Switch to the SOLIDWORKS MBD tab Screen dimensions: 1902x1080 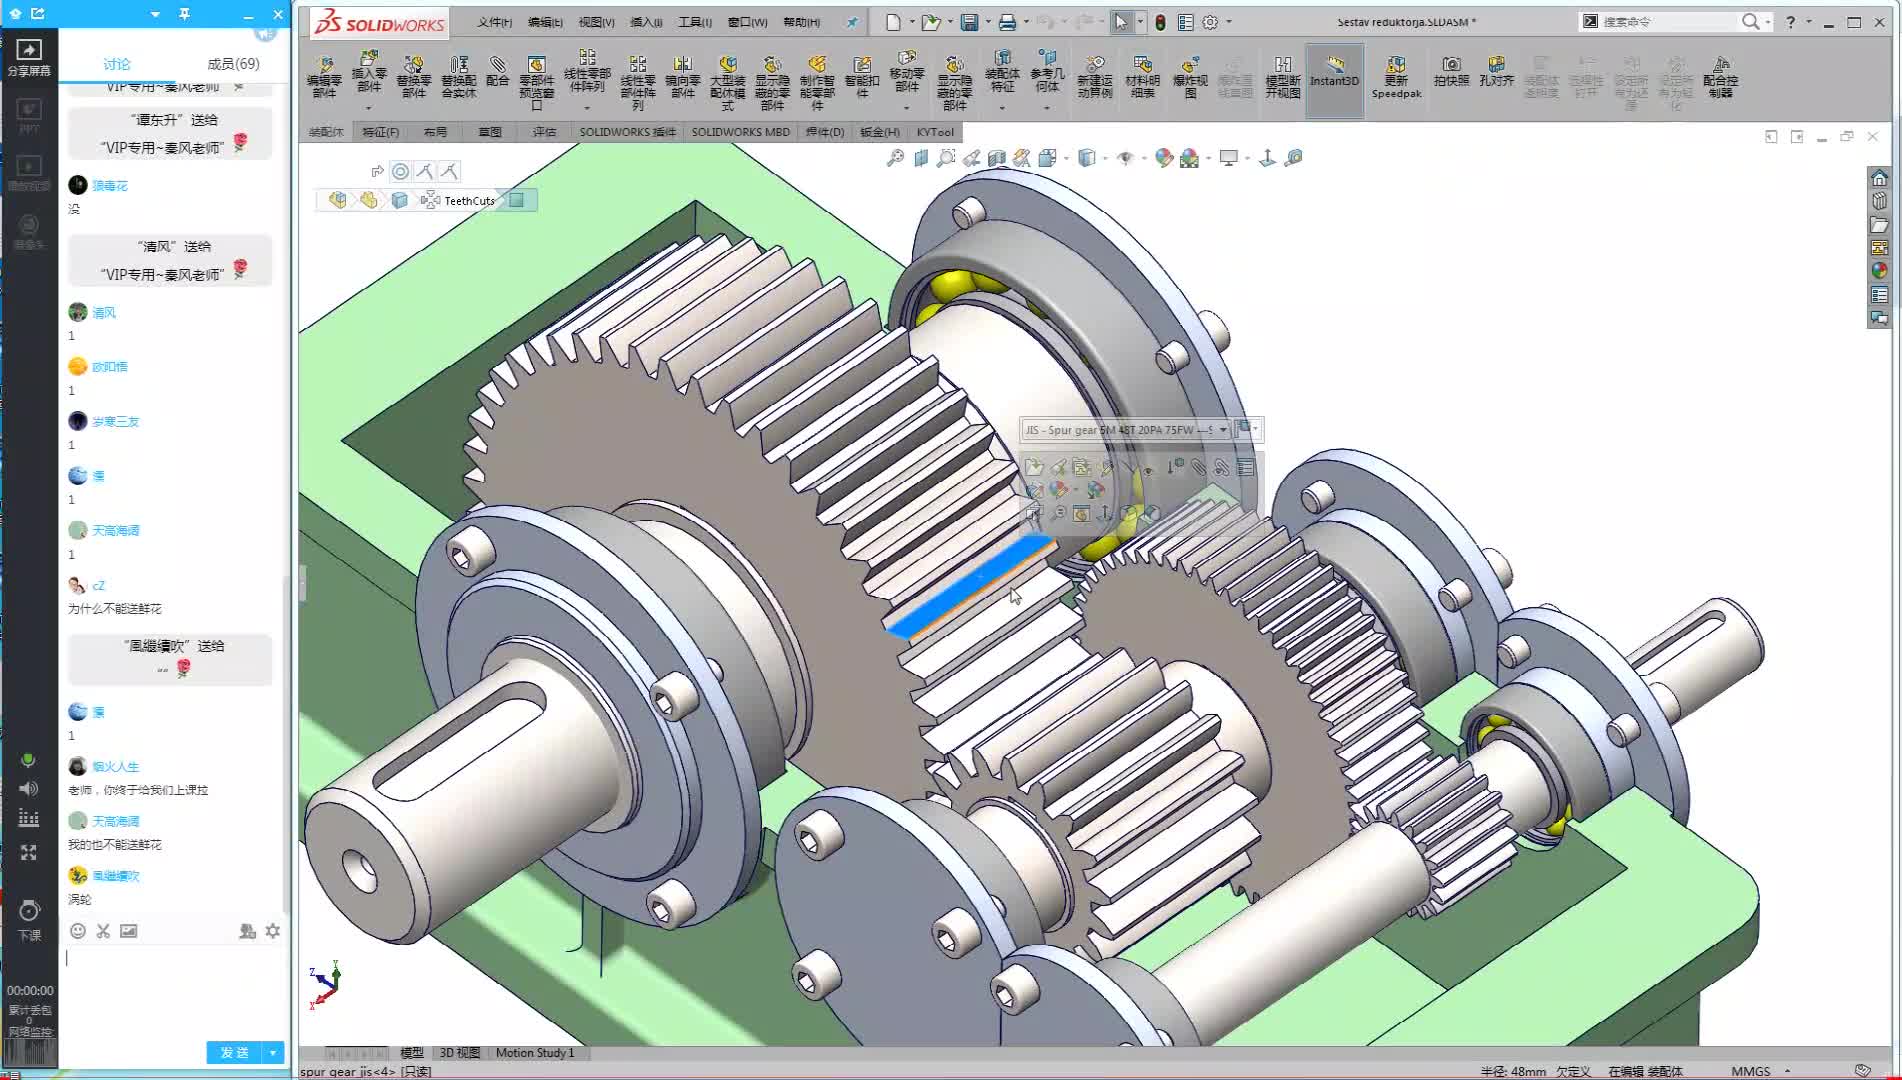point(739,131)
